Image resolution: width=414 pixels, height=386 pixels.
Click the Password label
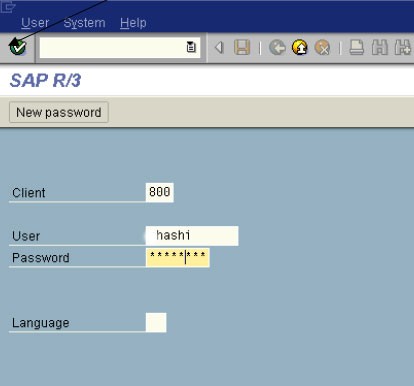(x=41, y=258)
